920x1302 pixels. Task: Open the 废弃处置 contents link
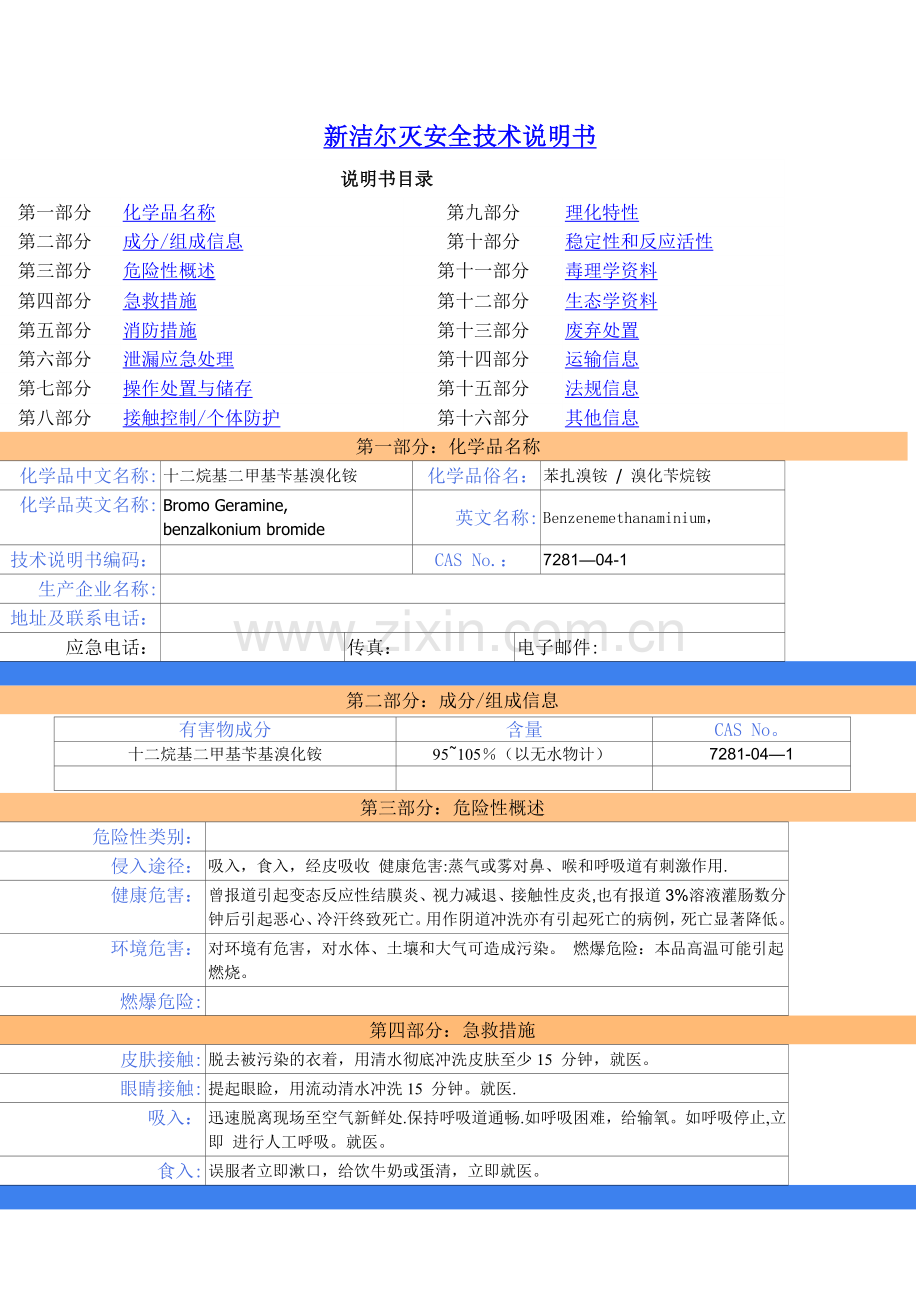pyautogui.click(x=602, y=330)
